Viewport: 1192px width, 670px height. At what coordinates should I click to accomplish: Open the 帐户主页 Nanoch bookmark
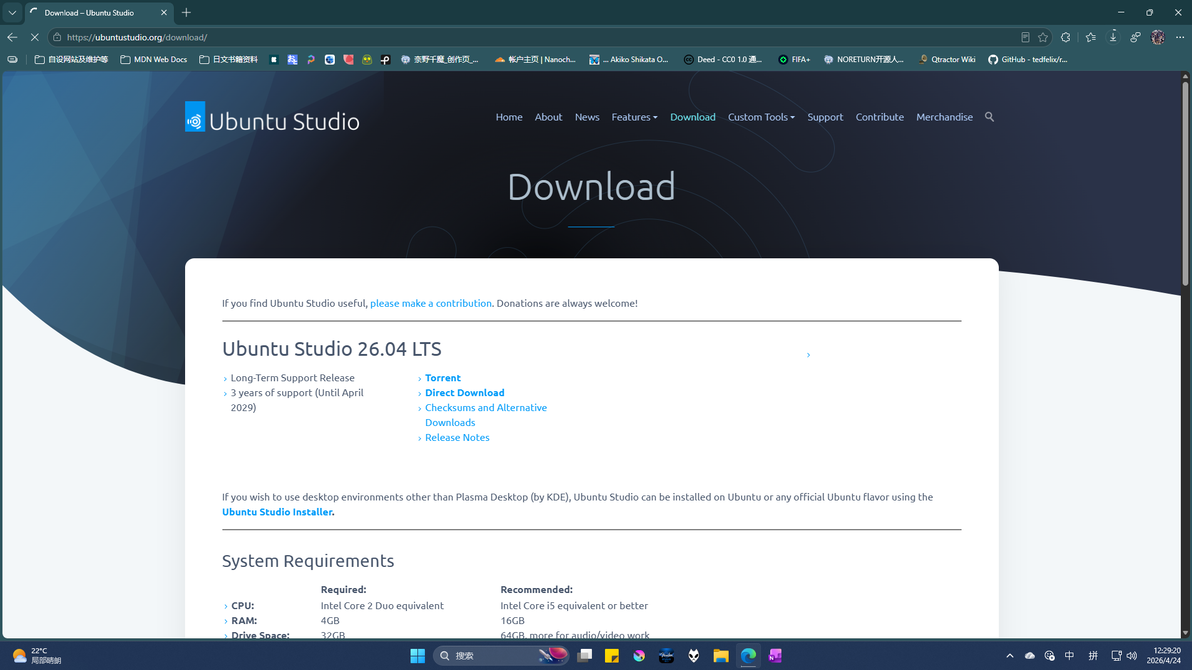535,59
